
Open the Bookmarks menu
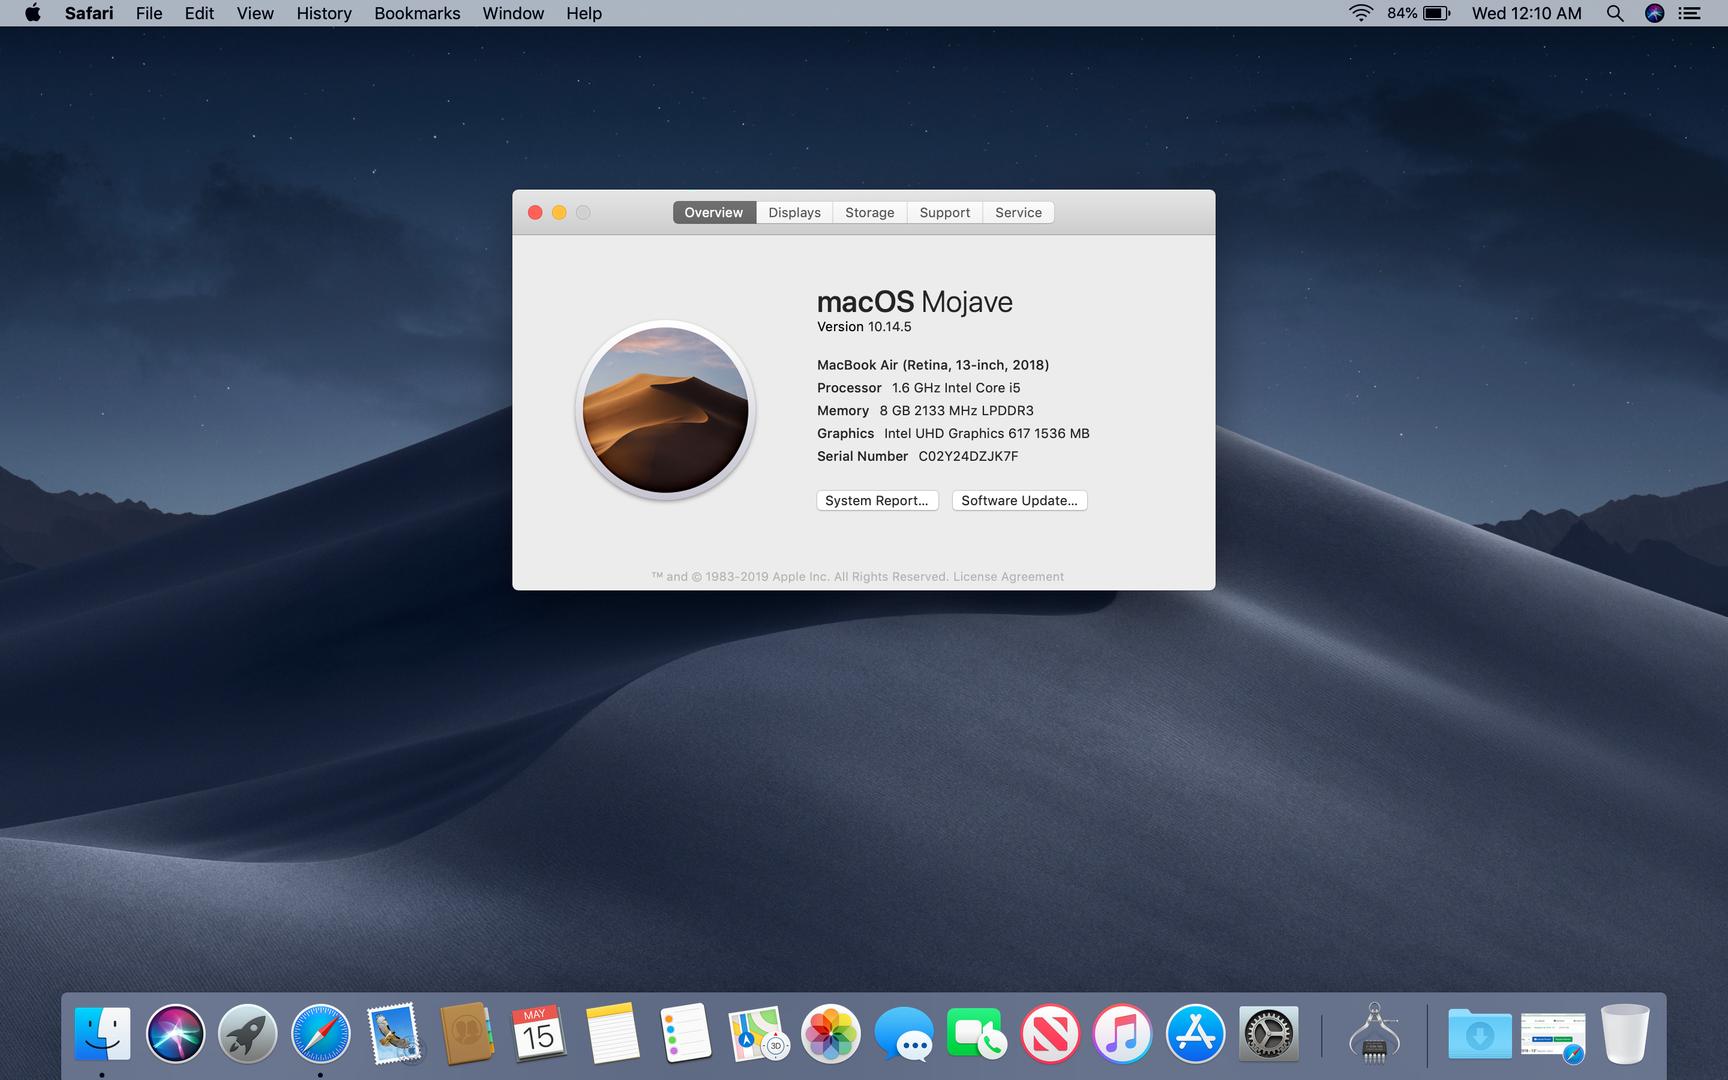pyautogui.click(x=417, y=13)
